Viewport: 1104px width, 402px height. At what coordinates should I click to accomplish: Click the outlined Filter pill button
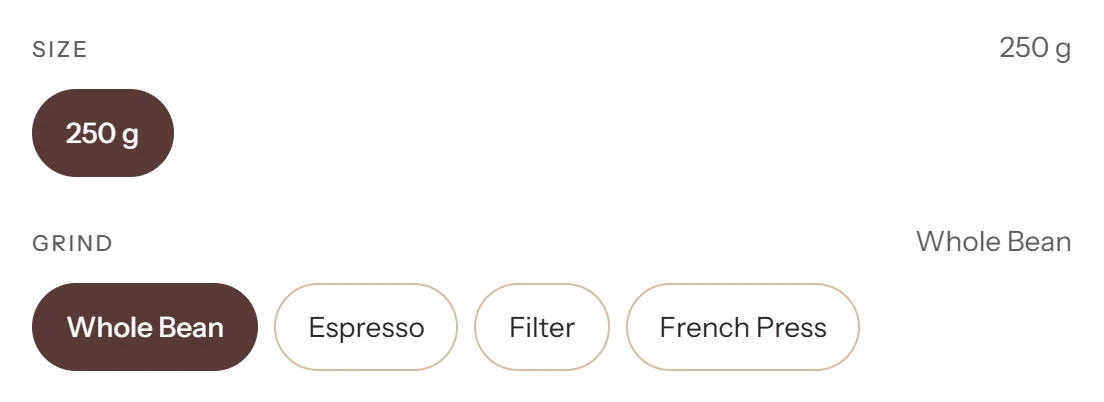(x=541, y=327)
